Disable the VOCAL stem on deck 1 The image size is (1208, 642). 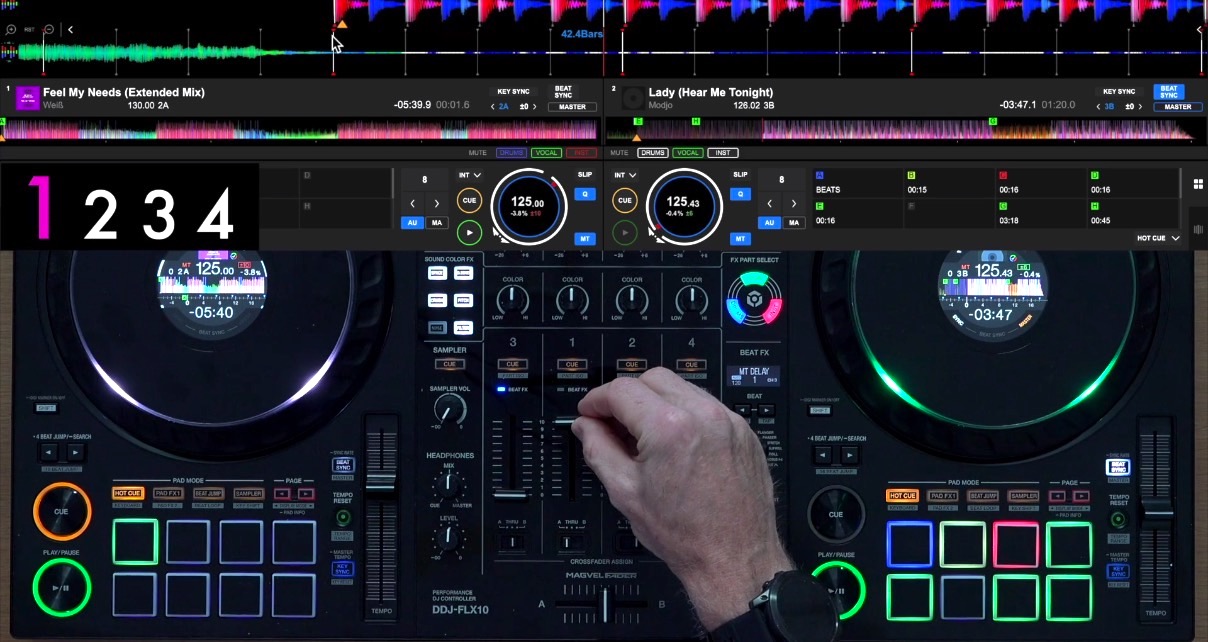pyautogui.click(x=546, y=153)
